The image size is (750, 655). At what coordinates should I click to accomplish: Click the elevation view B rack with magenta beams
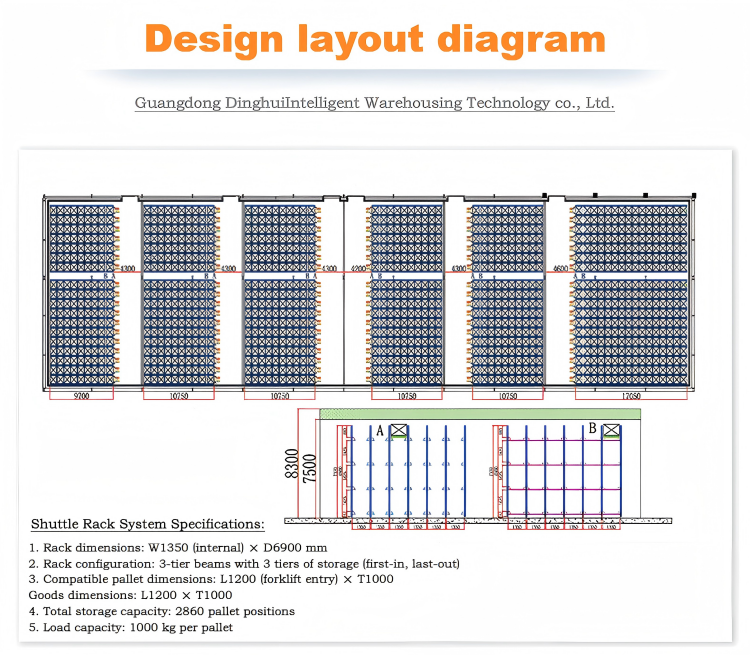[563, 471]
